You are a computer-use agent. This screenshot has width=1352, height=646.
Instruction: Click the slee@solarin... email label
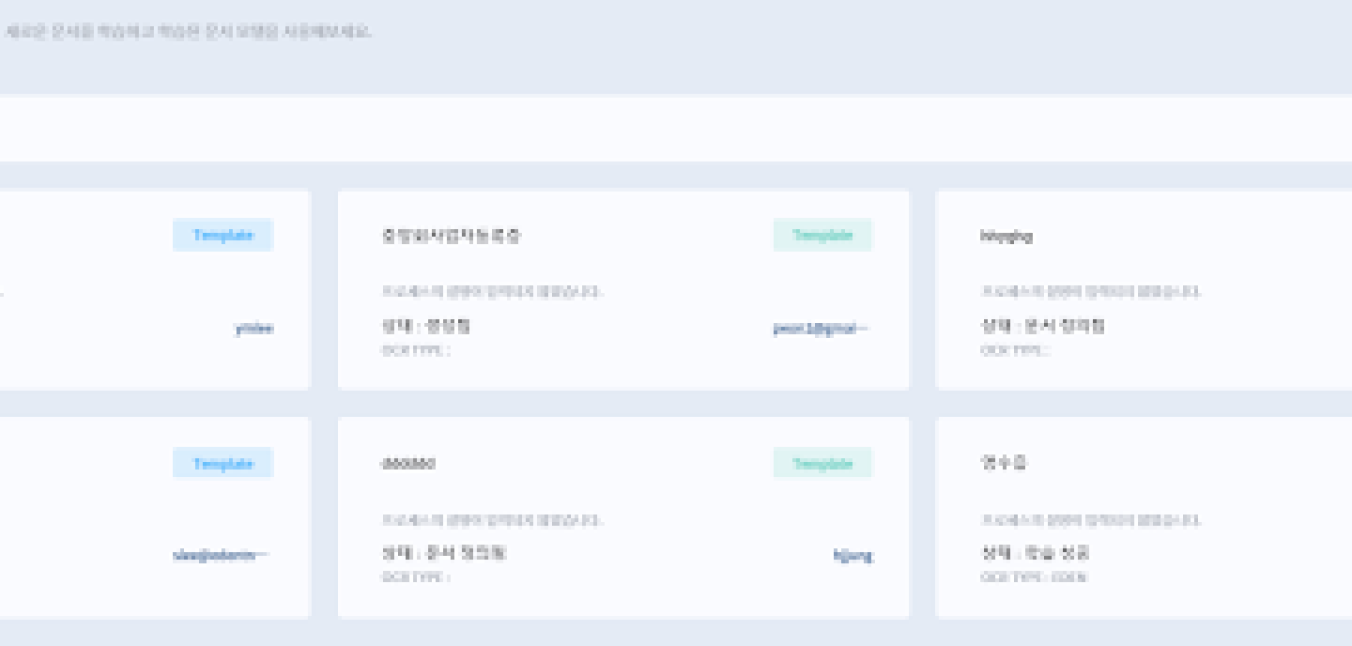point(221,555)
